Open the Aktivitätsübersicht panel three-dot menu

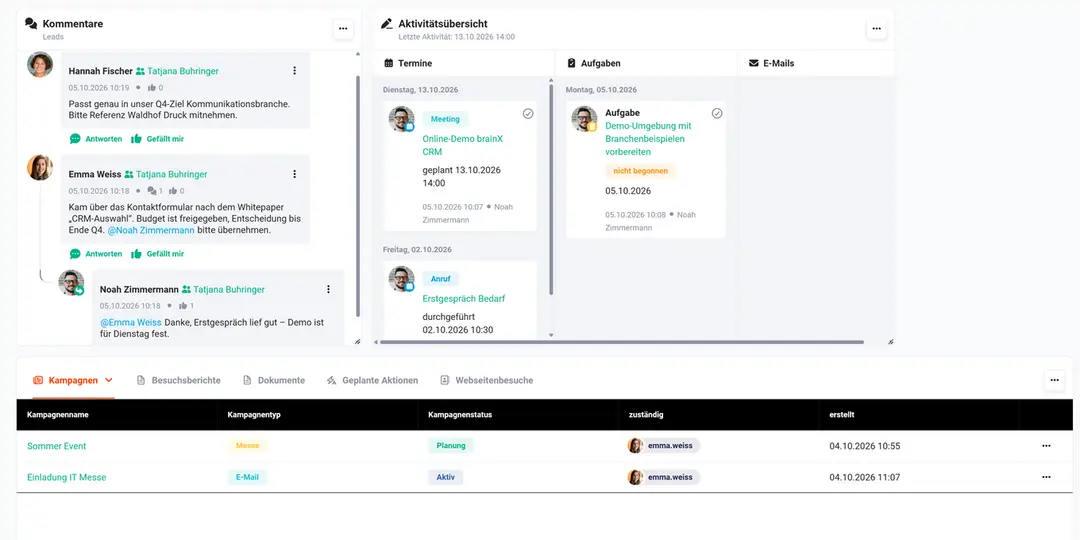click(x=876, y=29)
